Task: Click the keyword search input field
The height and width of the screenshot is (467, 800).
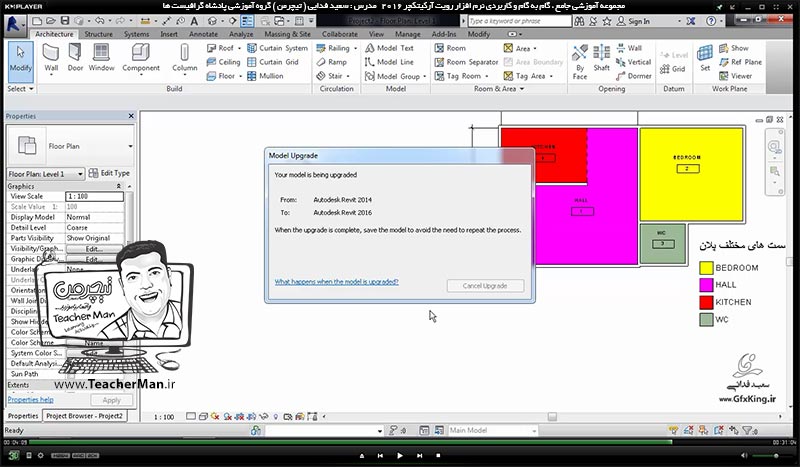Action: tap(519, 21)
